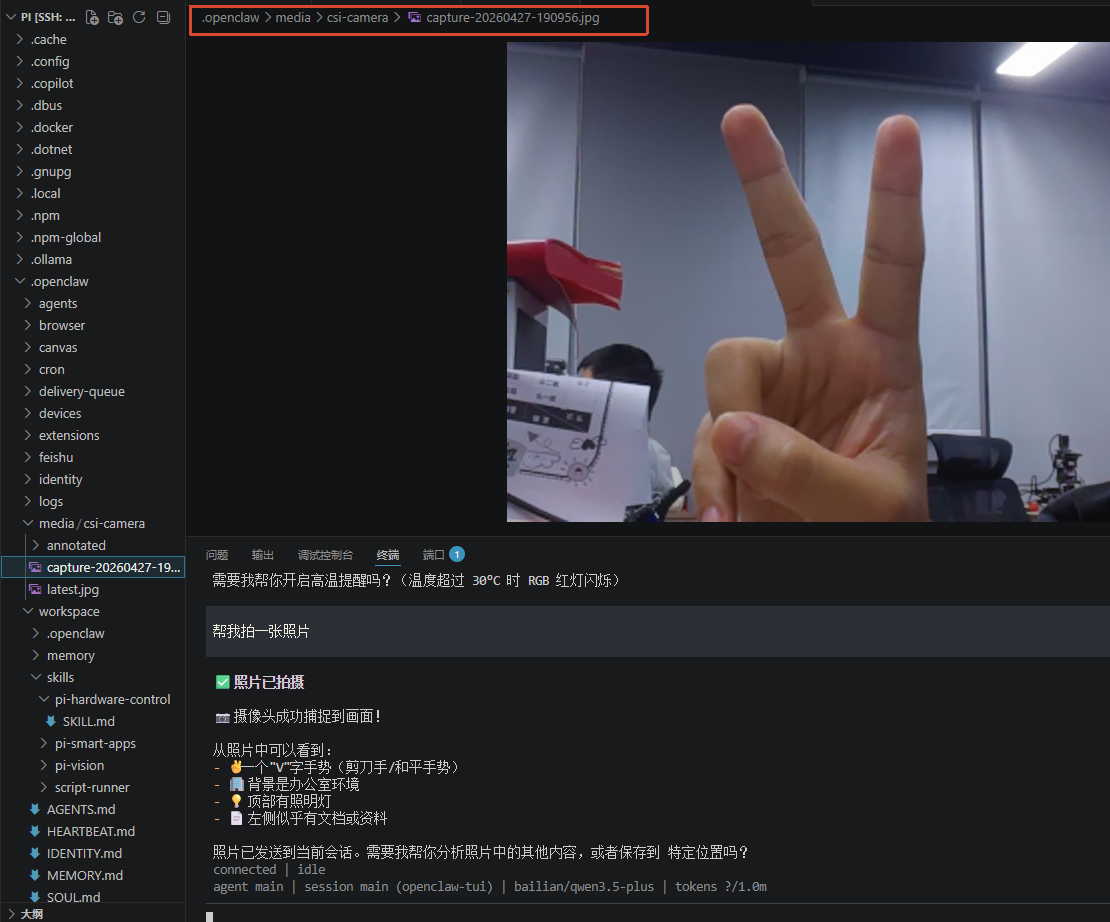This screenshot has width=1110, height=922.
Task: Refresh the explorer file tree
Action: click(x=139, y=17)
